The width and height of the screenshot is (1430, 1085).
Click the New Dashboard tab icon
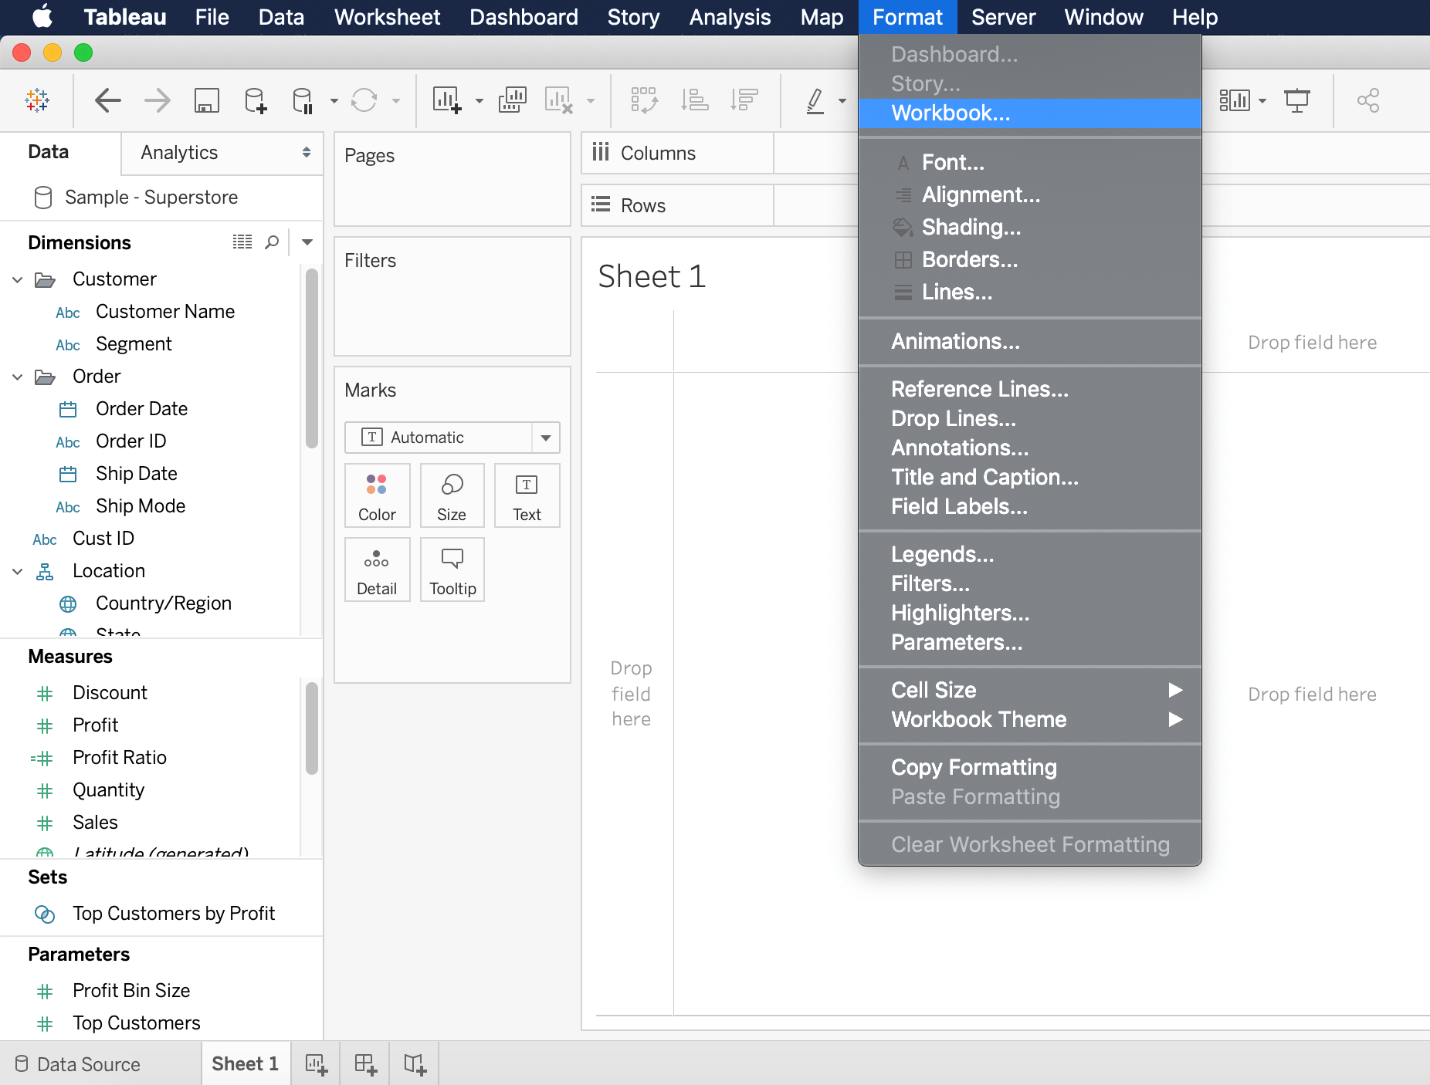click(365, 1064)
